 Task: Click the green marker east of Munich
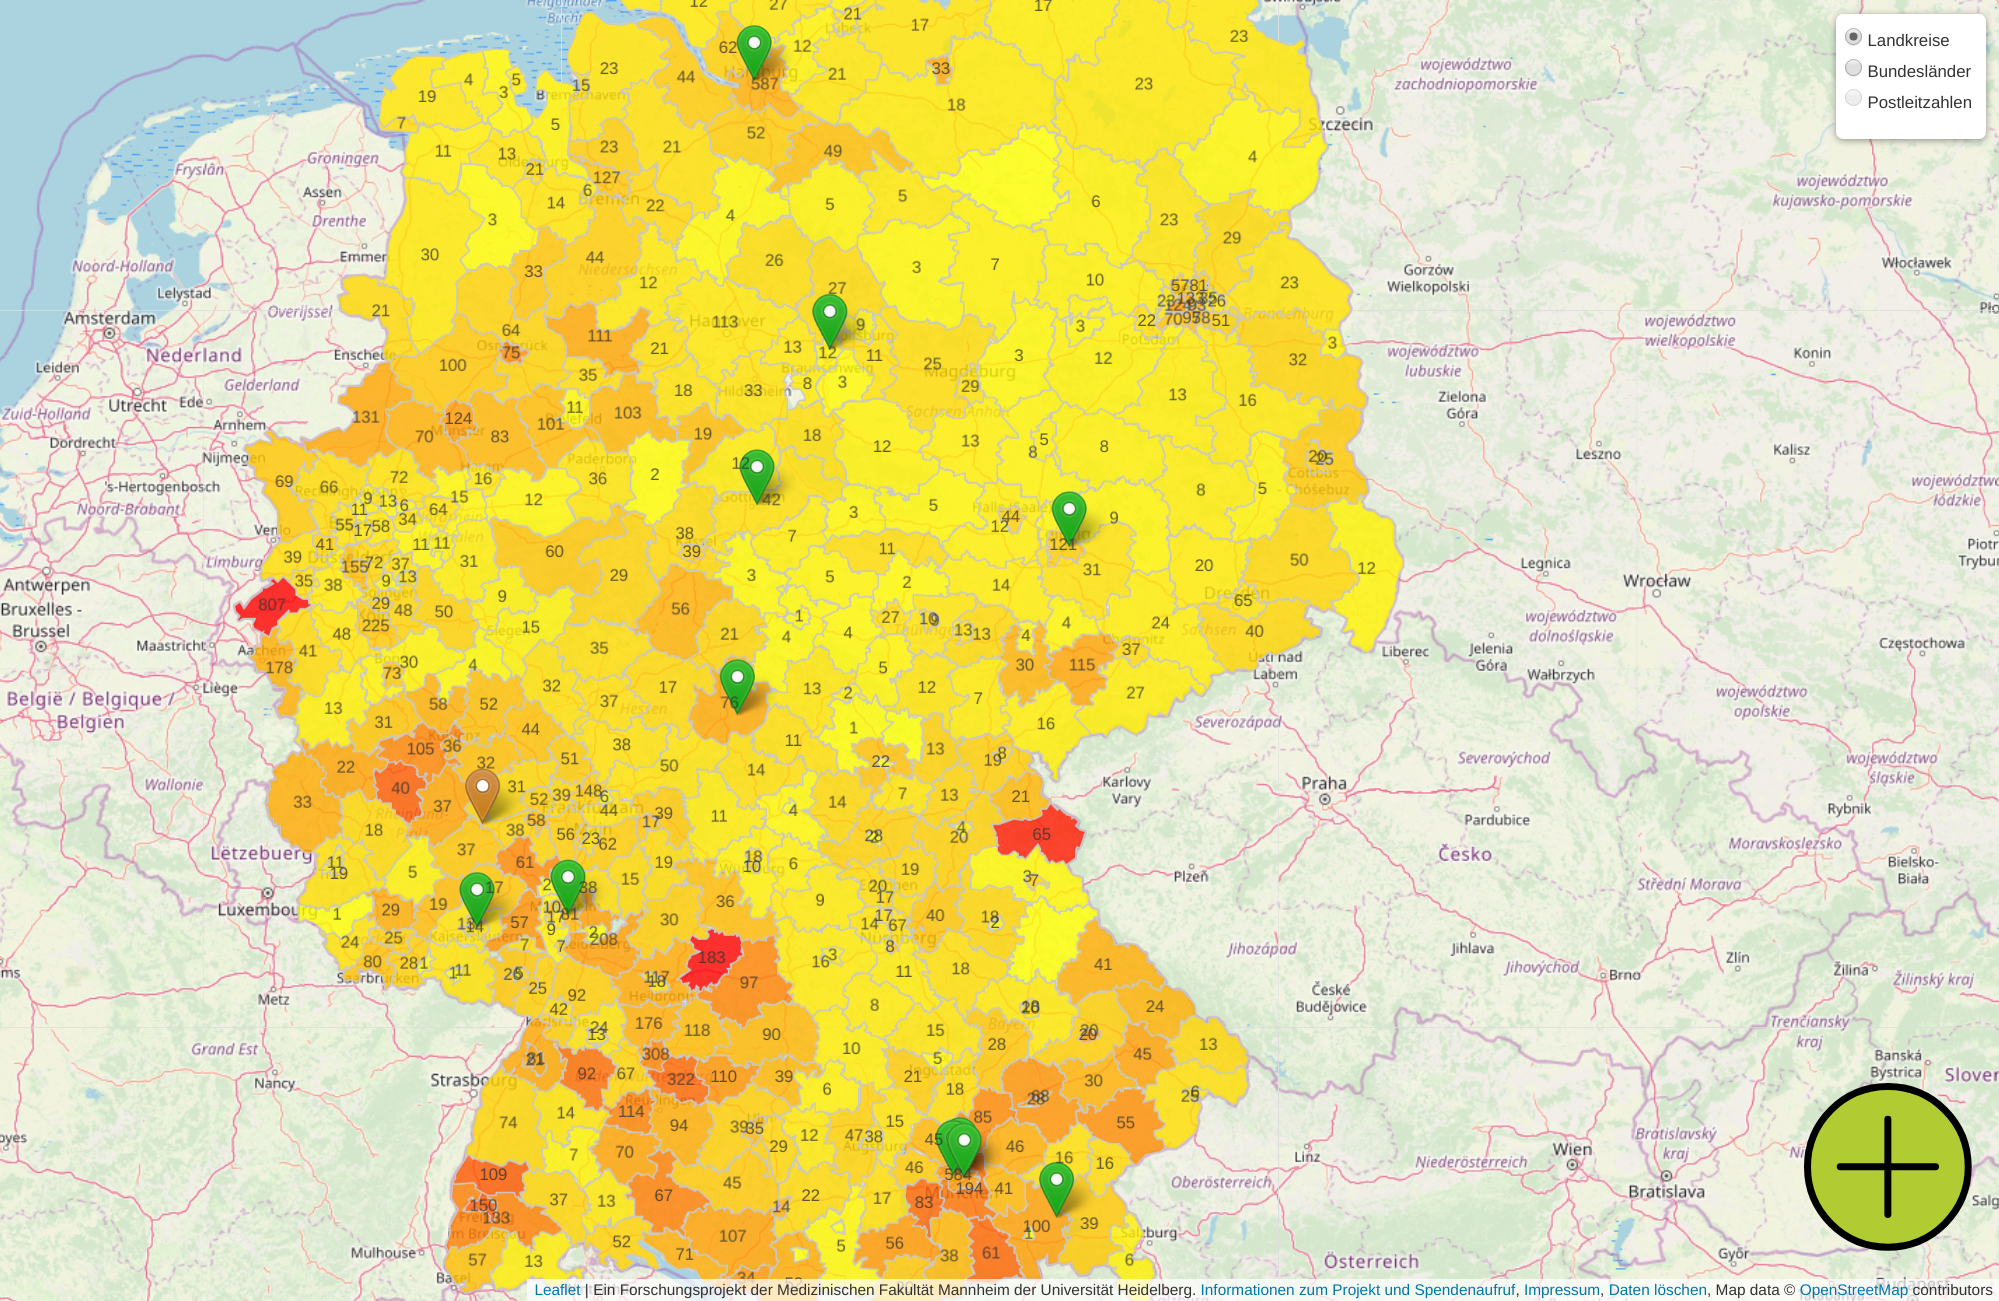[1056, 1185]
